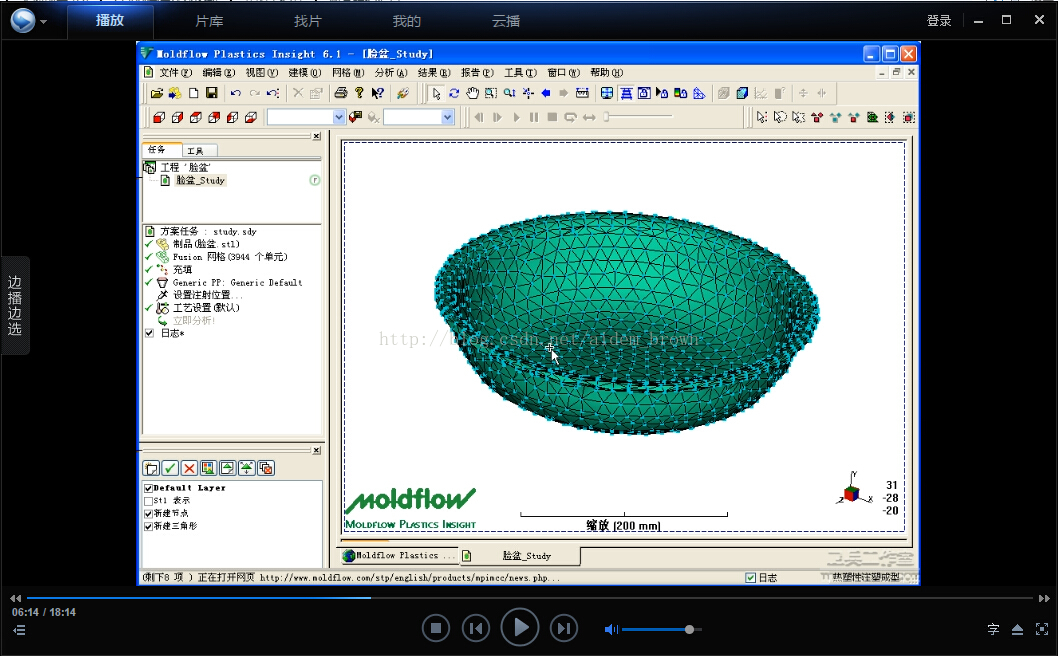Viewport: 1058px width, 656px height.
Task: Click the green check Activate layer icon
Action: [170, 468]
